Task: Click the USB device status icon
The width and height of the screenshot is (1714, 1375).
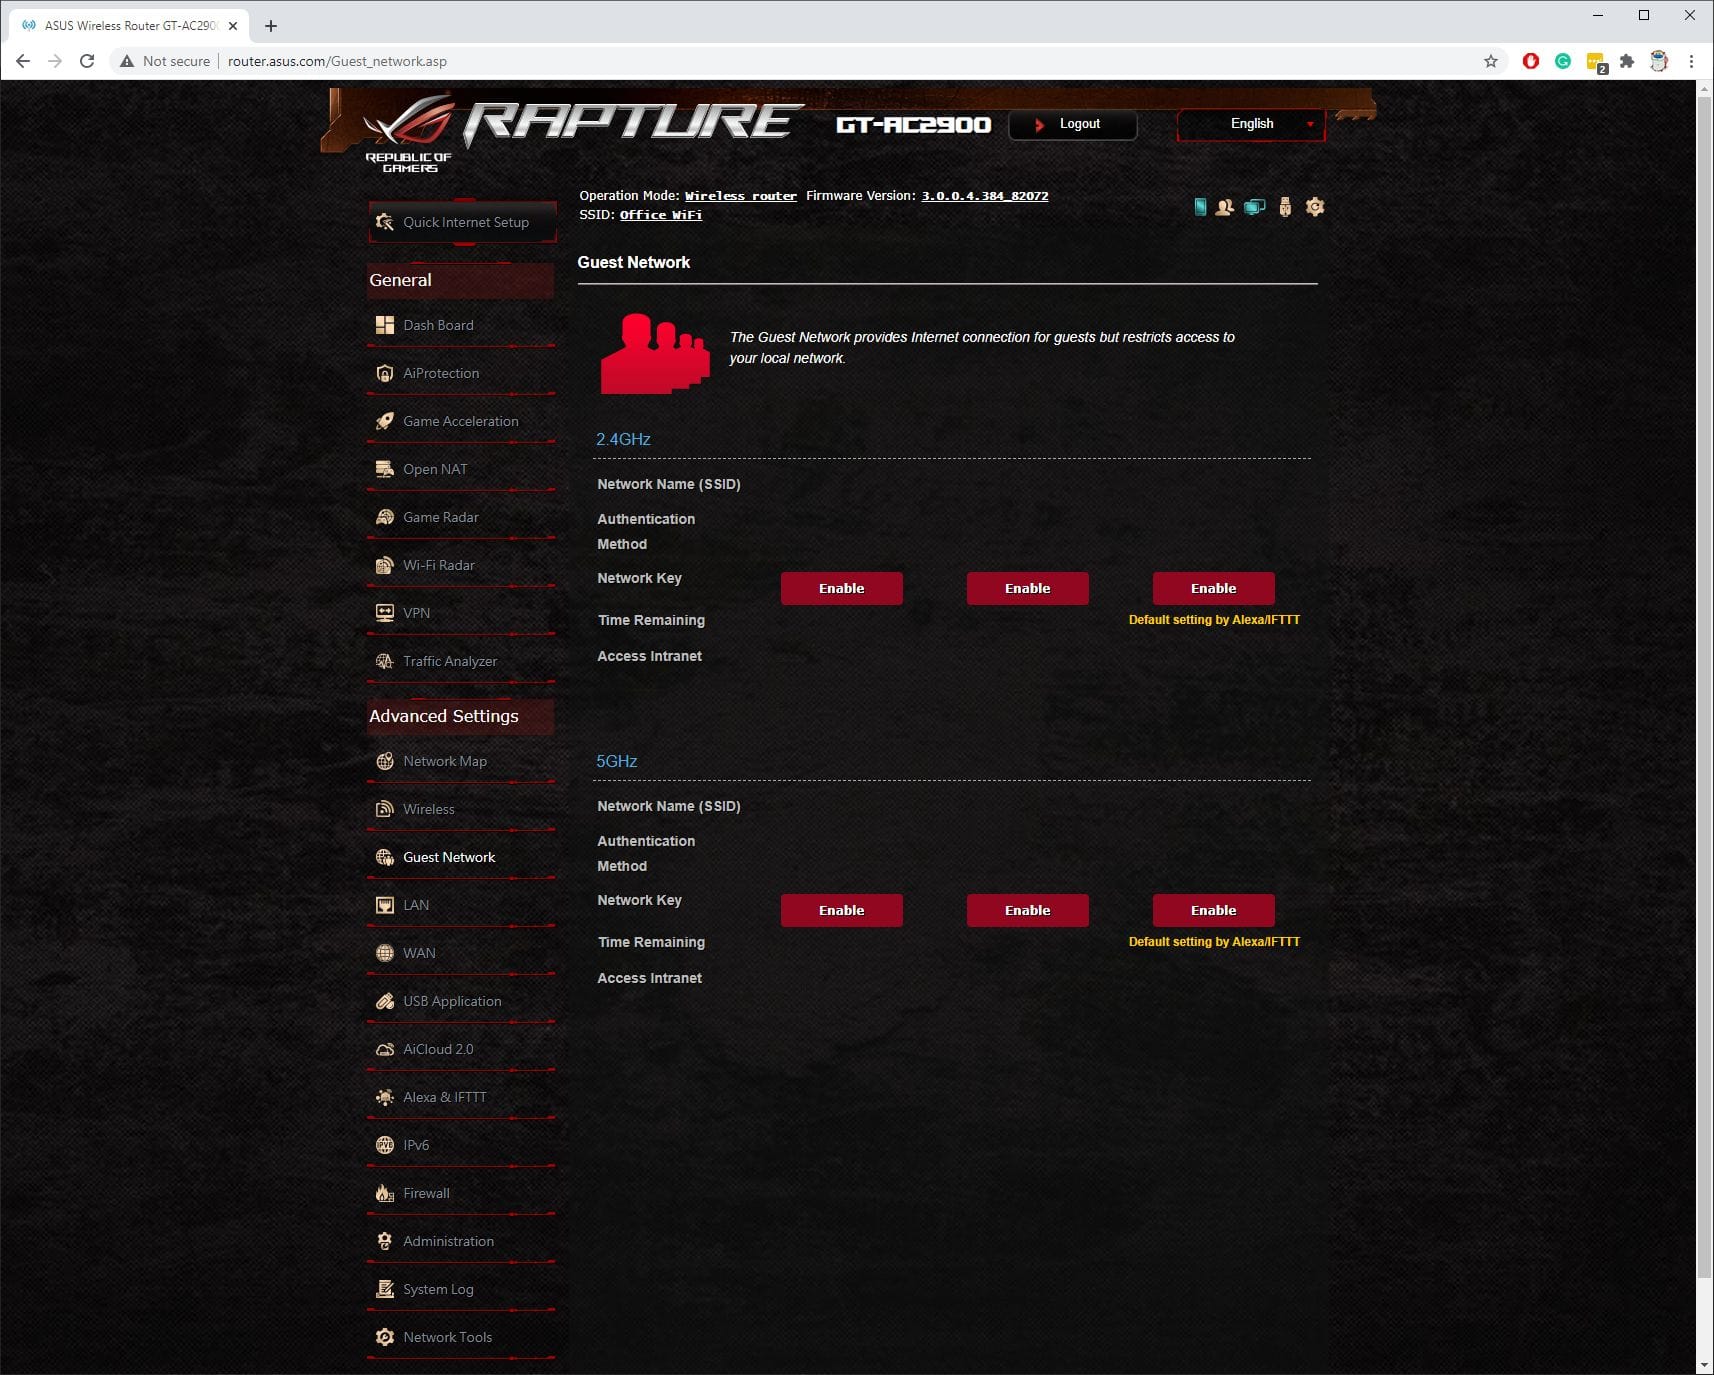Action: tap(1285, 207)
